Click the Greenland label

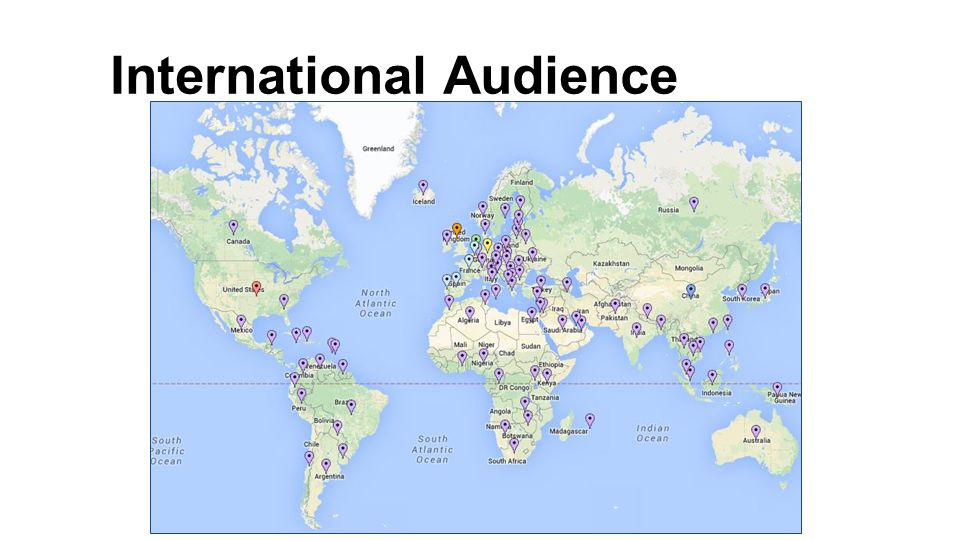click(x=378, y=149)
